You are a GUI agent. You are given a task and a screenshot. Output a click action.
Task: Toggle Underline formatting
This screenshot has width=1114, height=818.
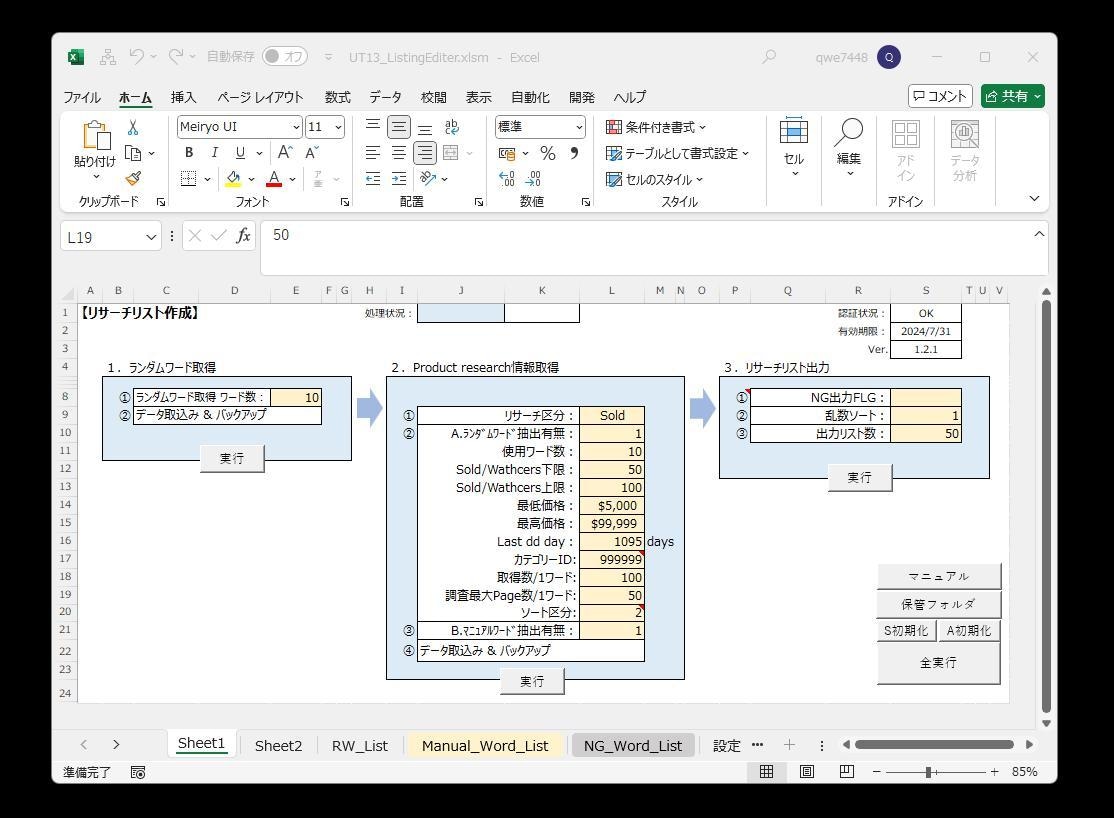[x=240, y=152]
